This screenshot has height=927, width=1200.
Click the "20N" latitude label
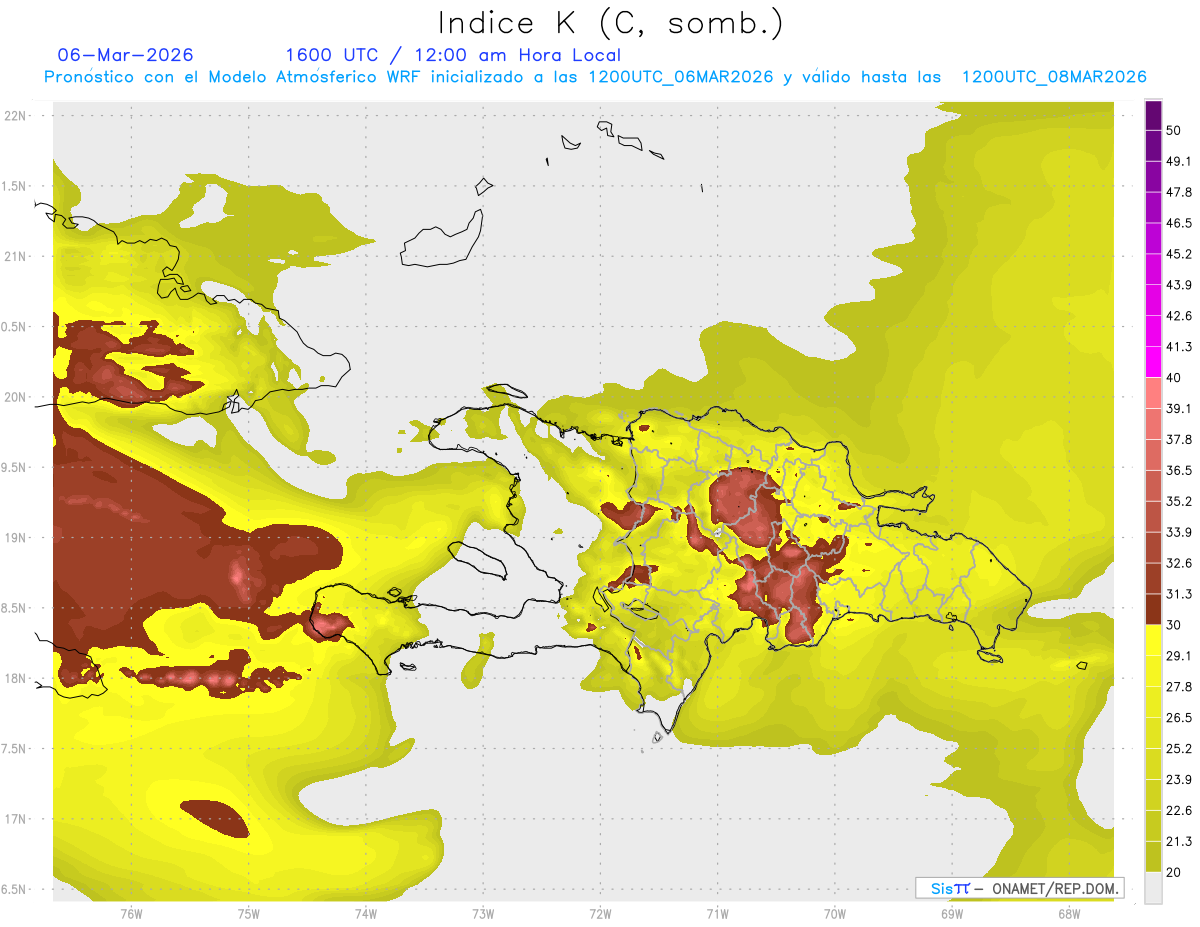[16, 397]
